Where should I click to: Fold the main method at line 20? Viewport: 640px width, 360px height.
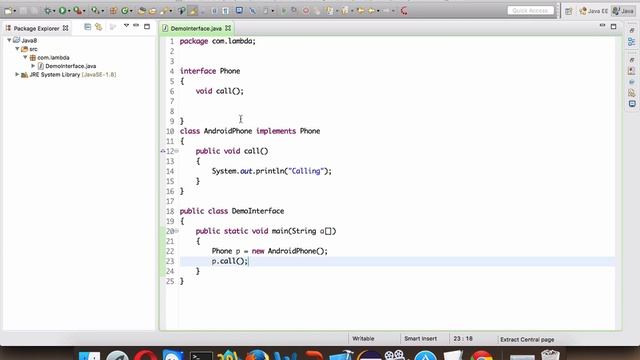coord(177,231)
